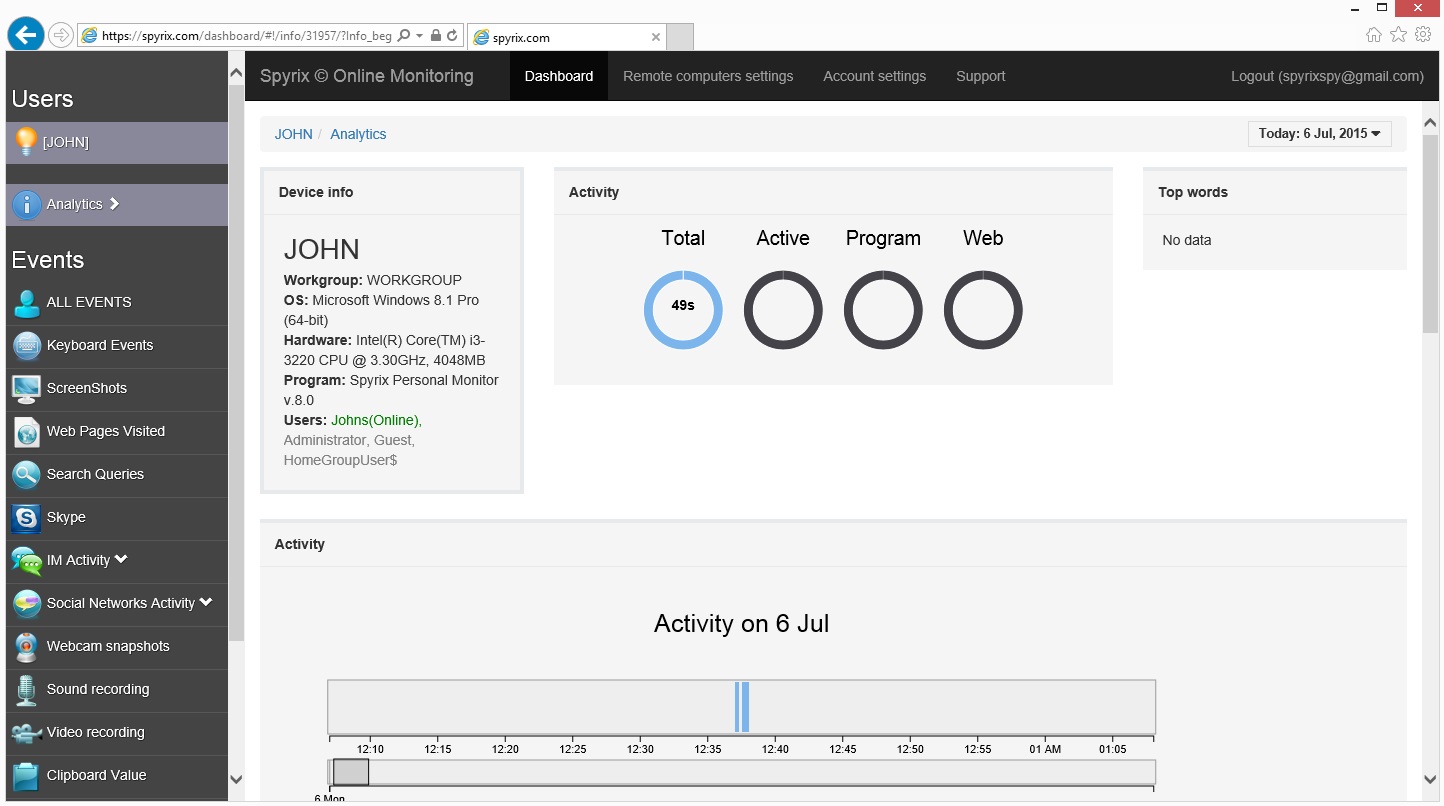Click the main page vertical scrollbar thumb
The width and height of the screenshot is (1444, 806).
(x=1430, y=233)
